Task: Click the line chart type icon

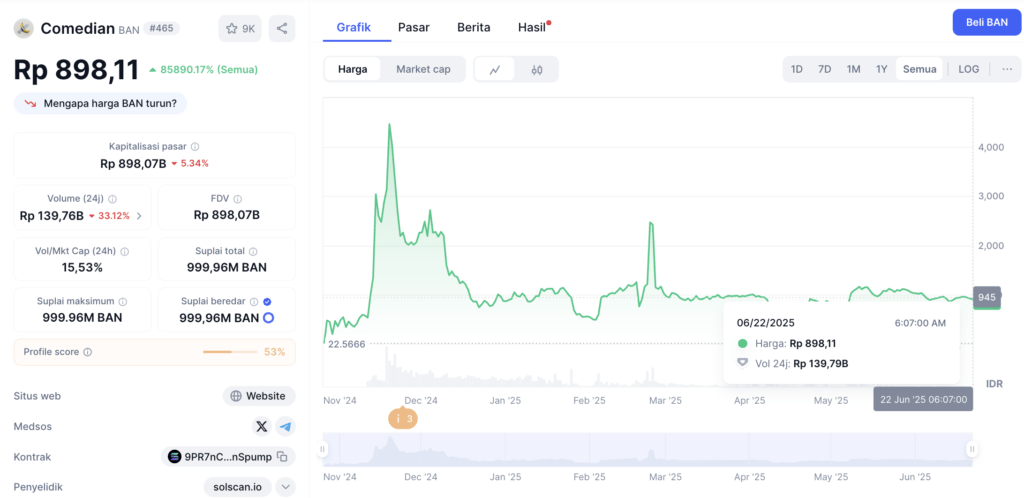Action: [494, 70]
